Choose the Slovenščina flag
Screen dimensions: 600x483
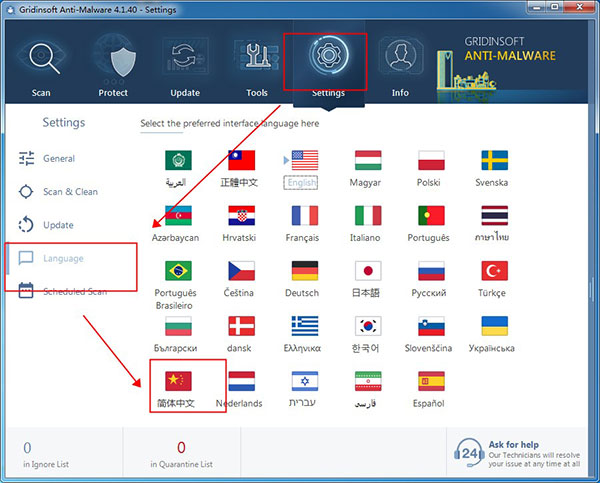431,326
